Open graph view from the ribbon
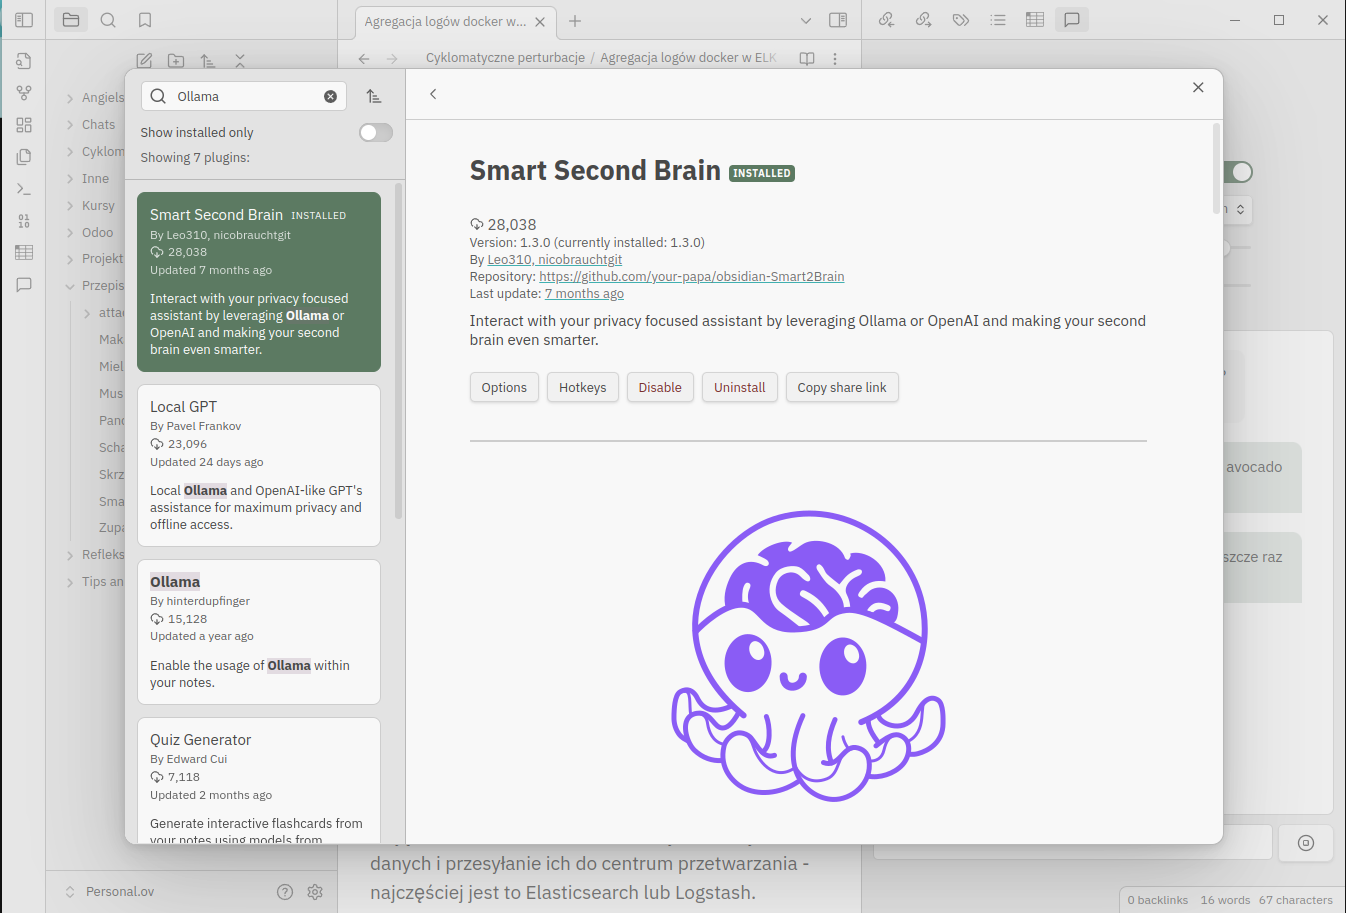Image resolution: width=1346 pixels, height=913 pixels. click(x=24, y=93)
